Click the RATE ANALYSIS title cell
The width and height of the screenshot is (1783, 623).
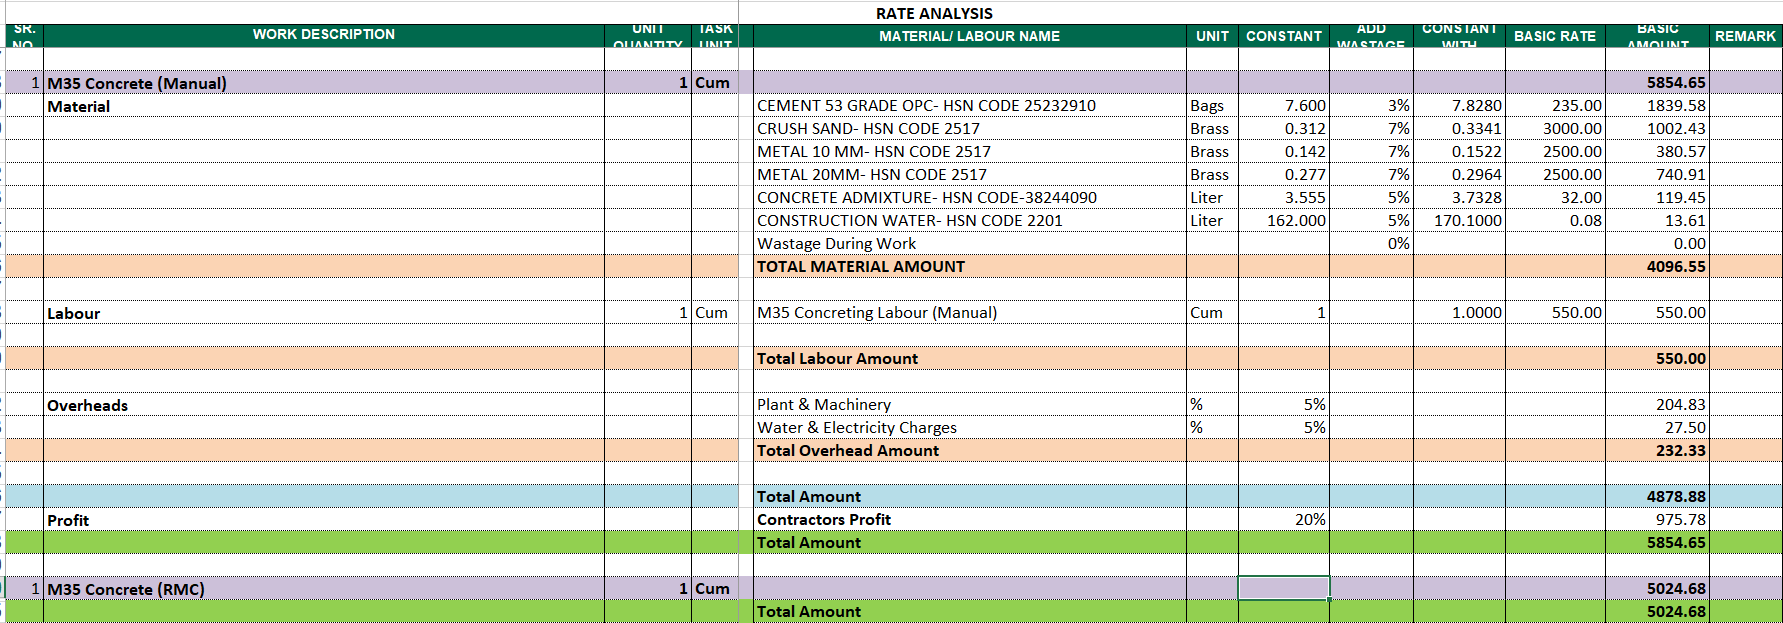coord(934,13)
